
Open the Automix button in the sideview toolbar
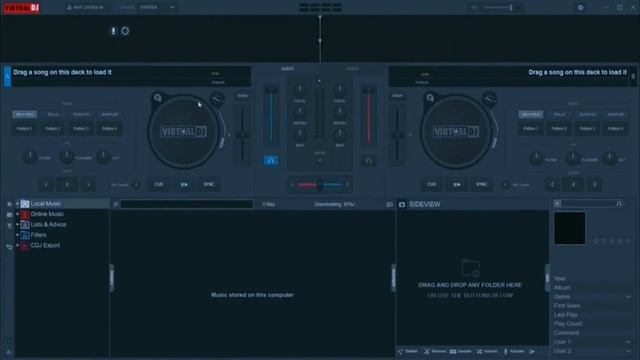coord(487,351)
